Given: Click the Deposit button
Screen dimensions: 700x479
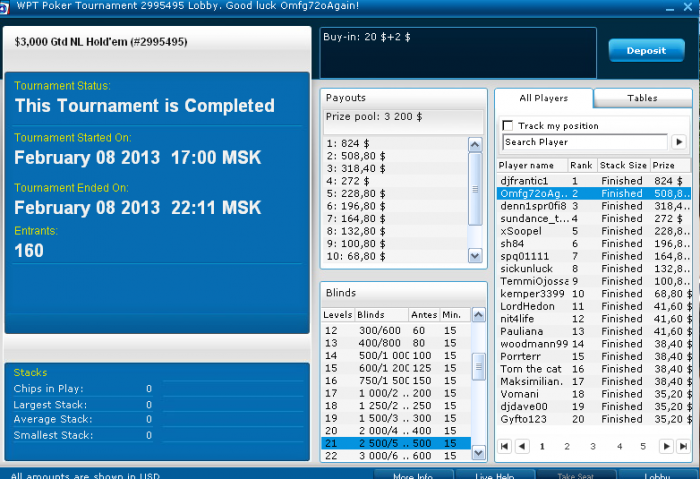Looking at the screenshot, I should [x=646, y=50].
